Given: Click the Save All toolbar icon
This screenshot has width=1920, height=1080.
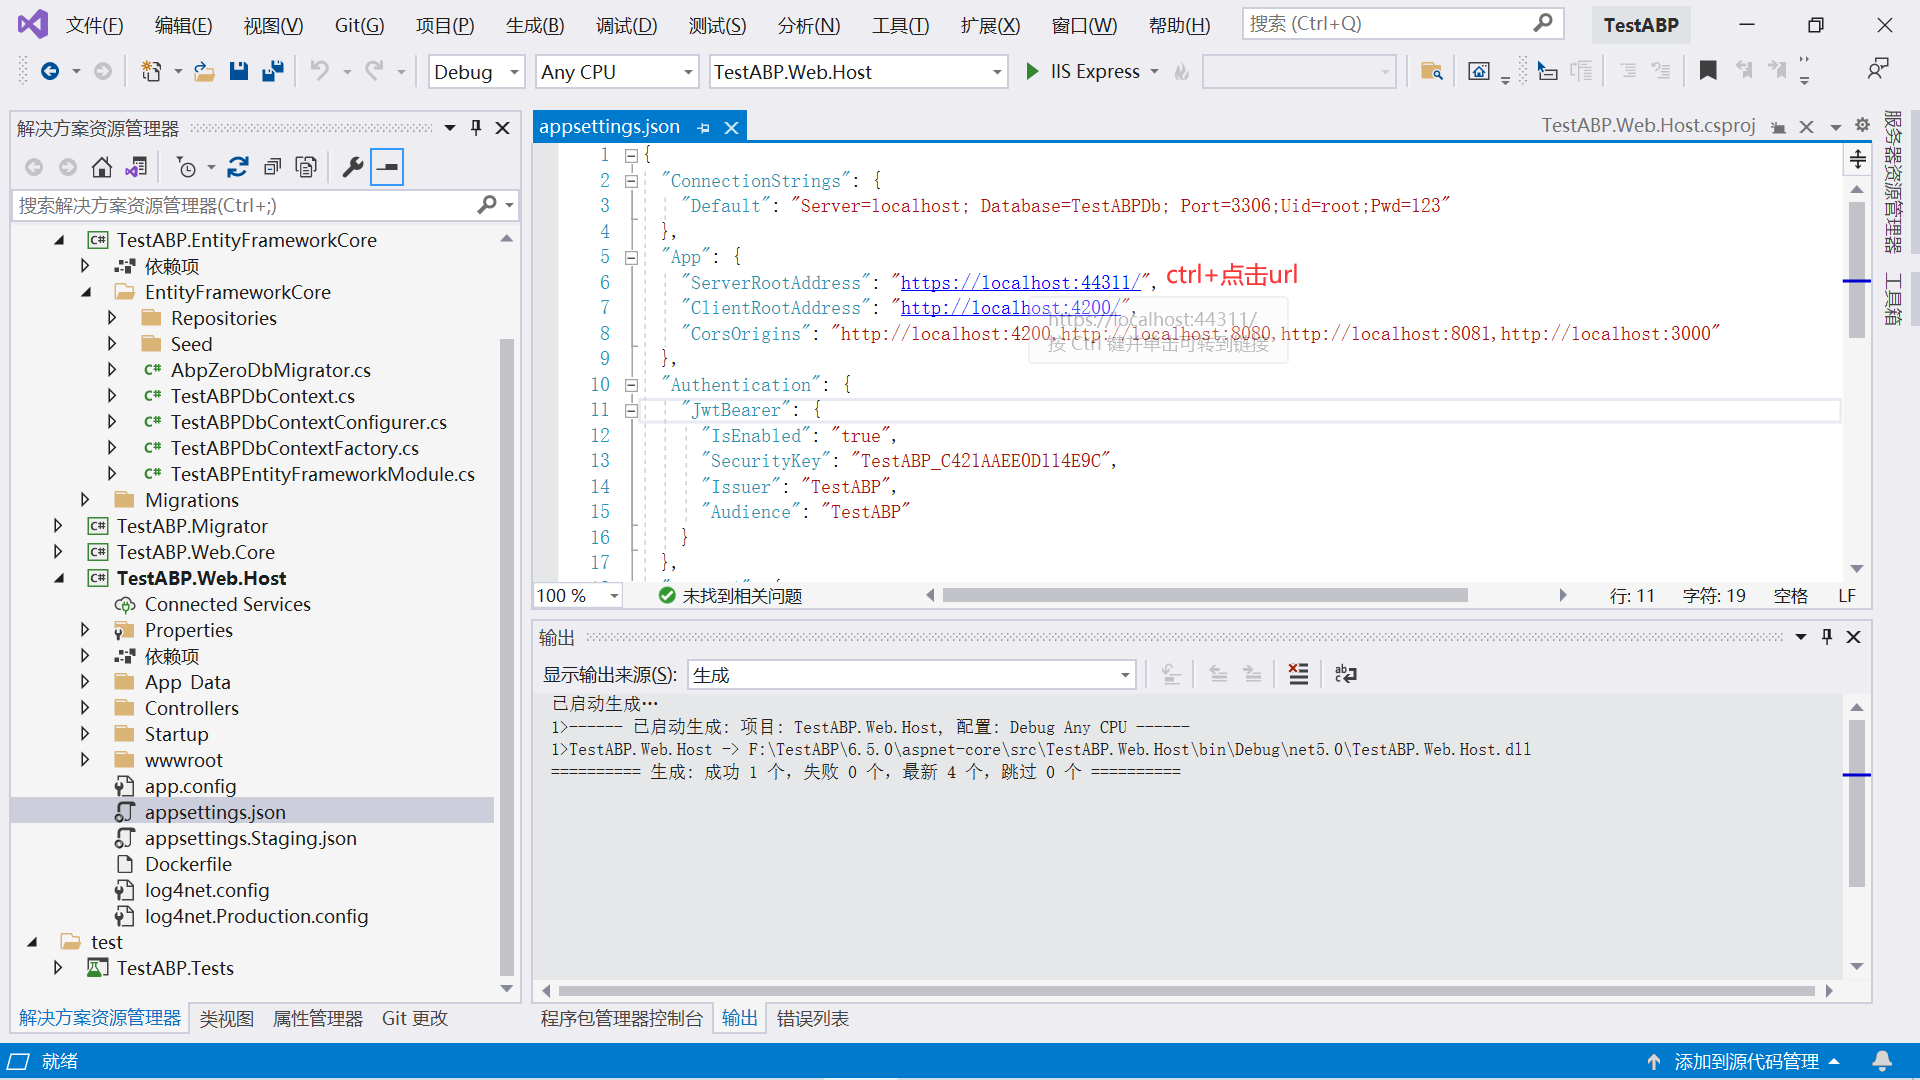Looking at the screenshot, I should (x=273, y=71).
